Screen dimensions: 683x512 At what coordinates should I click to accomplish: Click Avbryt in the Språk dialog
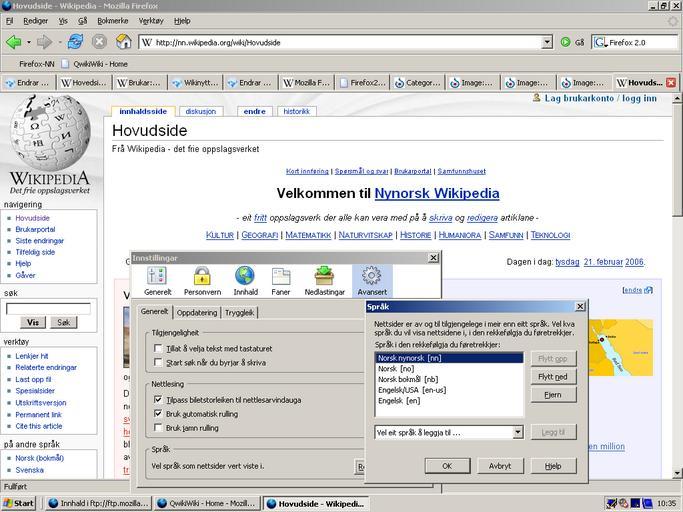coord(500,466)
